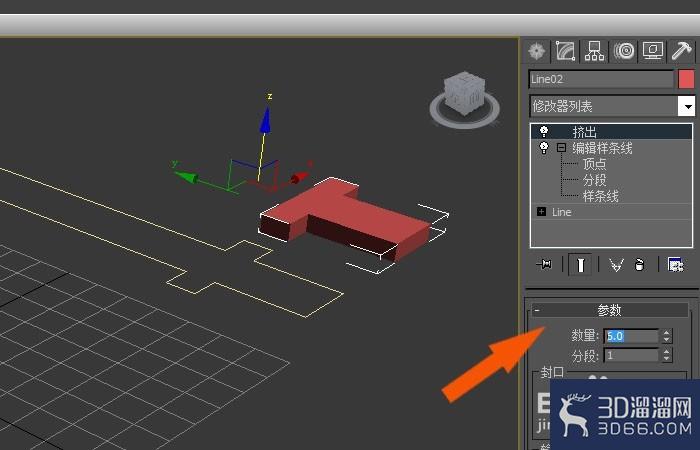Select the 分段 sub-object level
This screenshot has height=450, width=700.
click(x=594, y=180)
